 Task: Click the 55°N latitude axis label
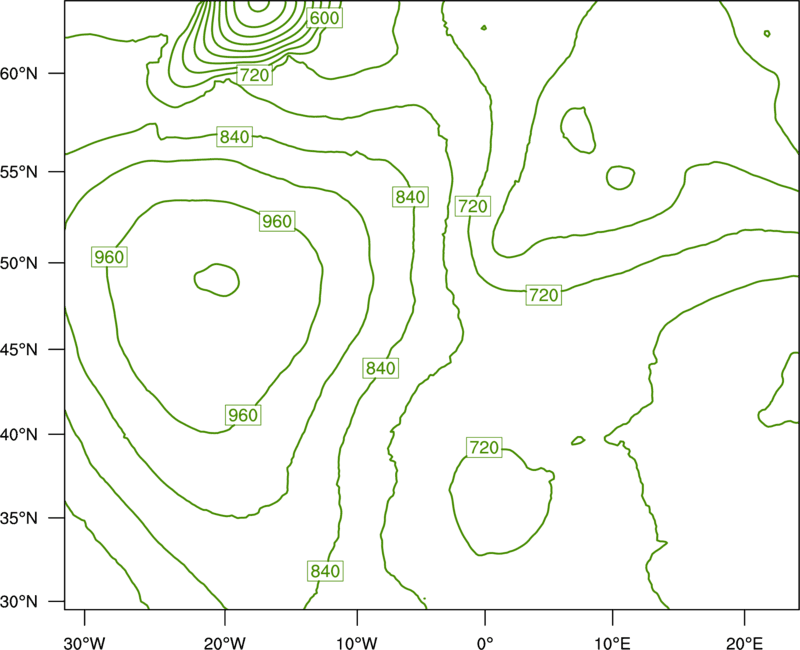pos(19,172)
